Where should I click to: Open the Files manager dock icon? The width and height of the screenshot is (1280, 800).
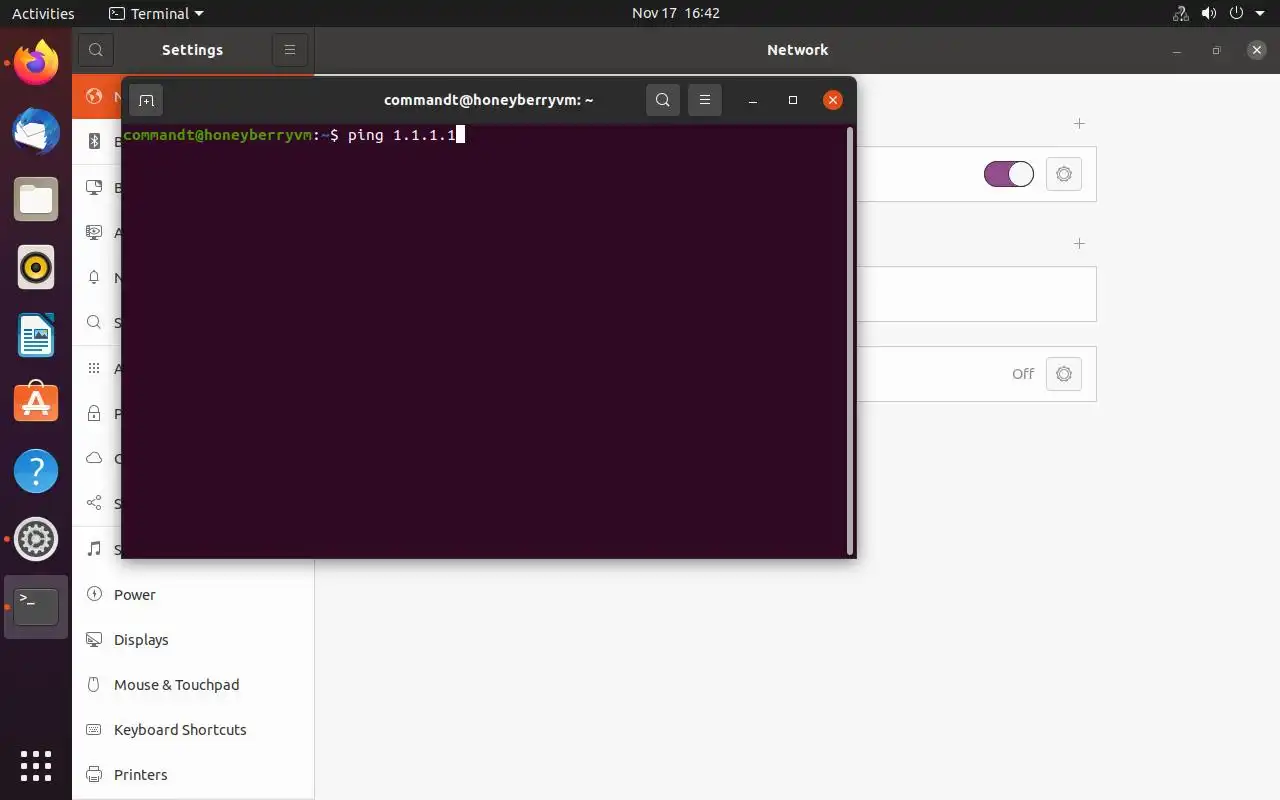click(36, 199)
